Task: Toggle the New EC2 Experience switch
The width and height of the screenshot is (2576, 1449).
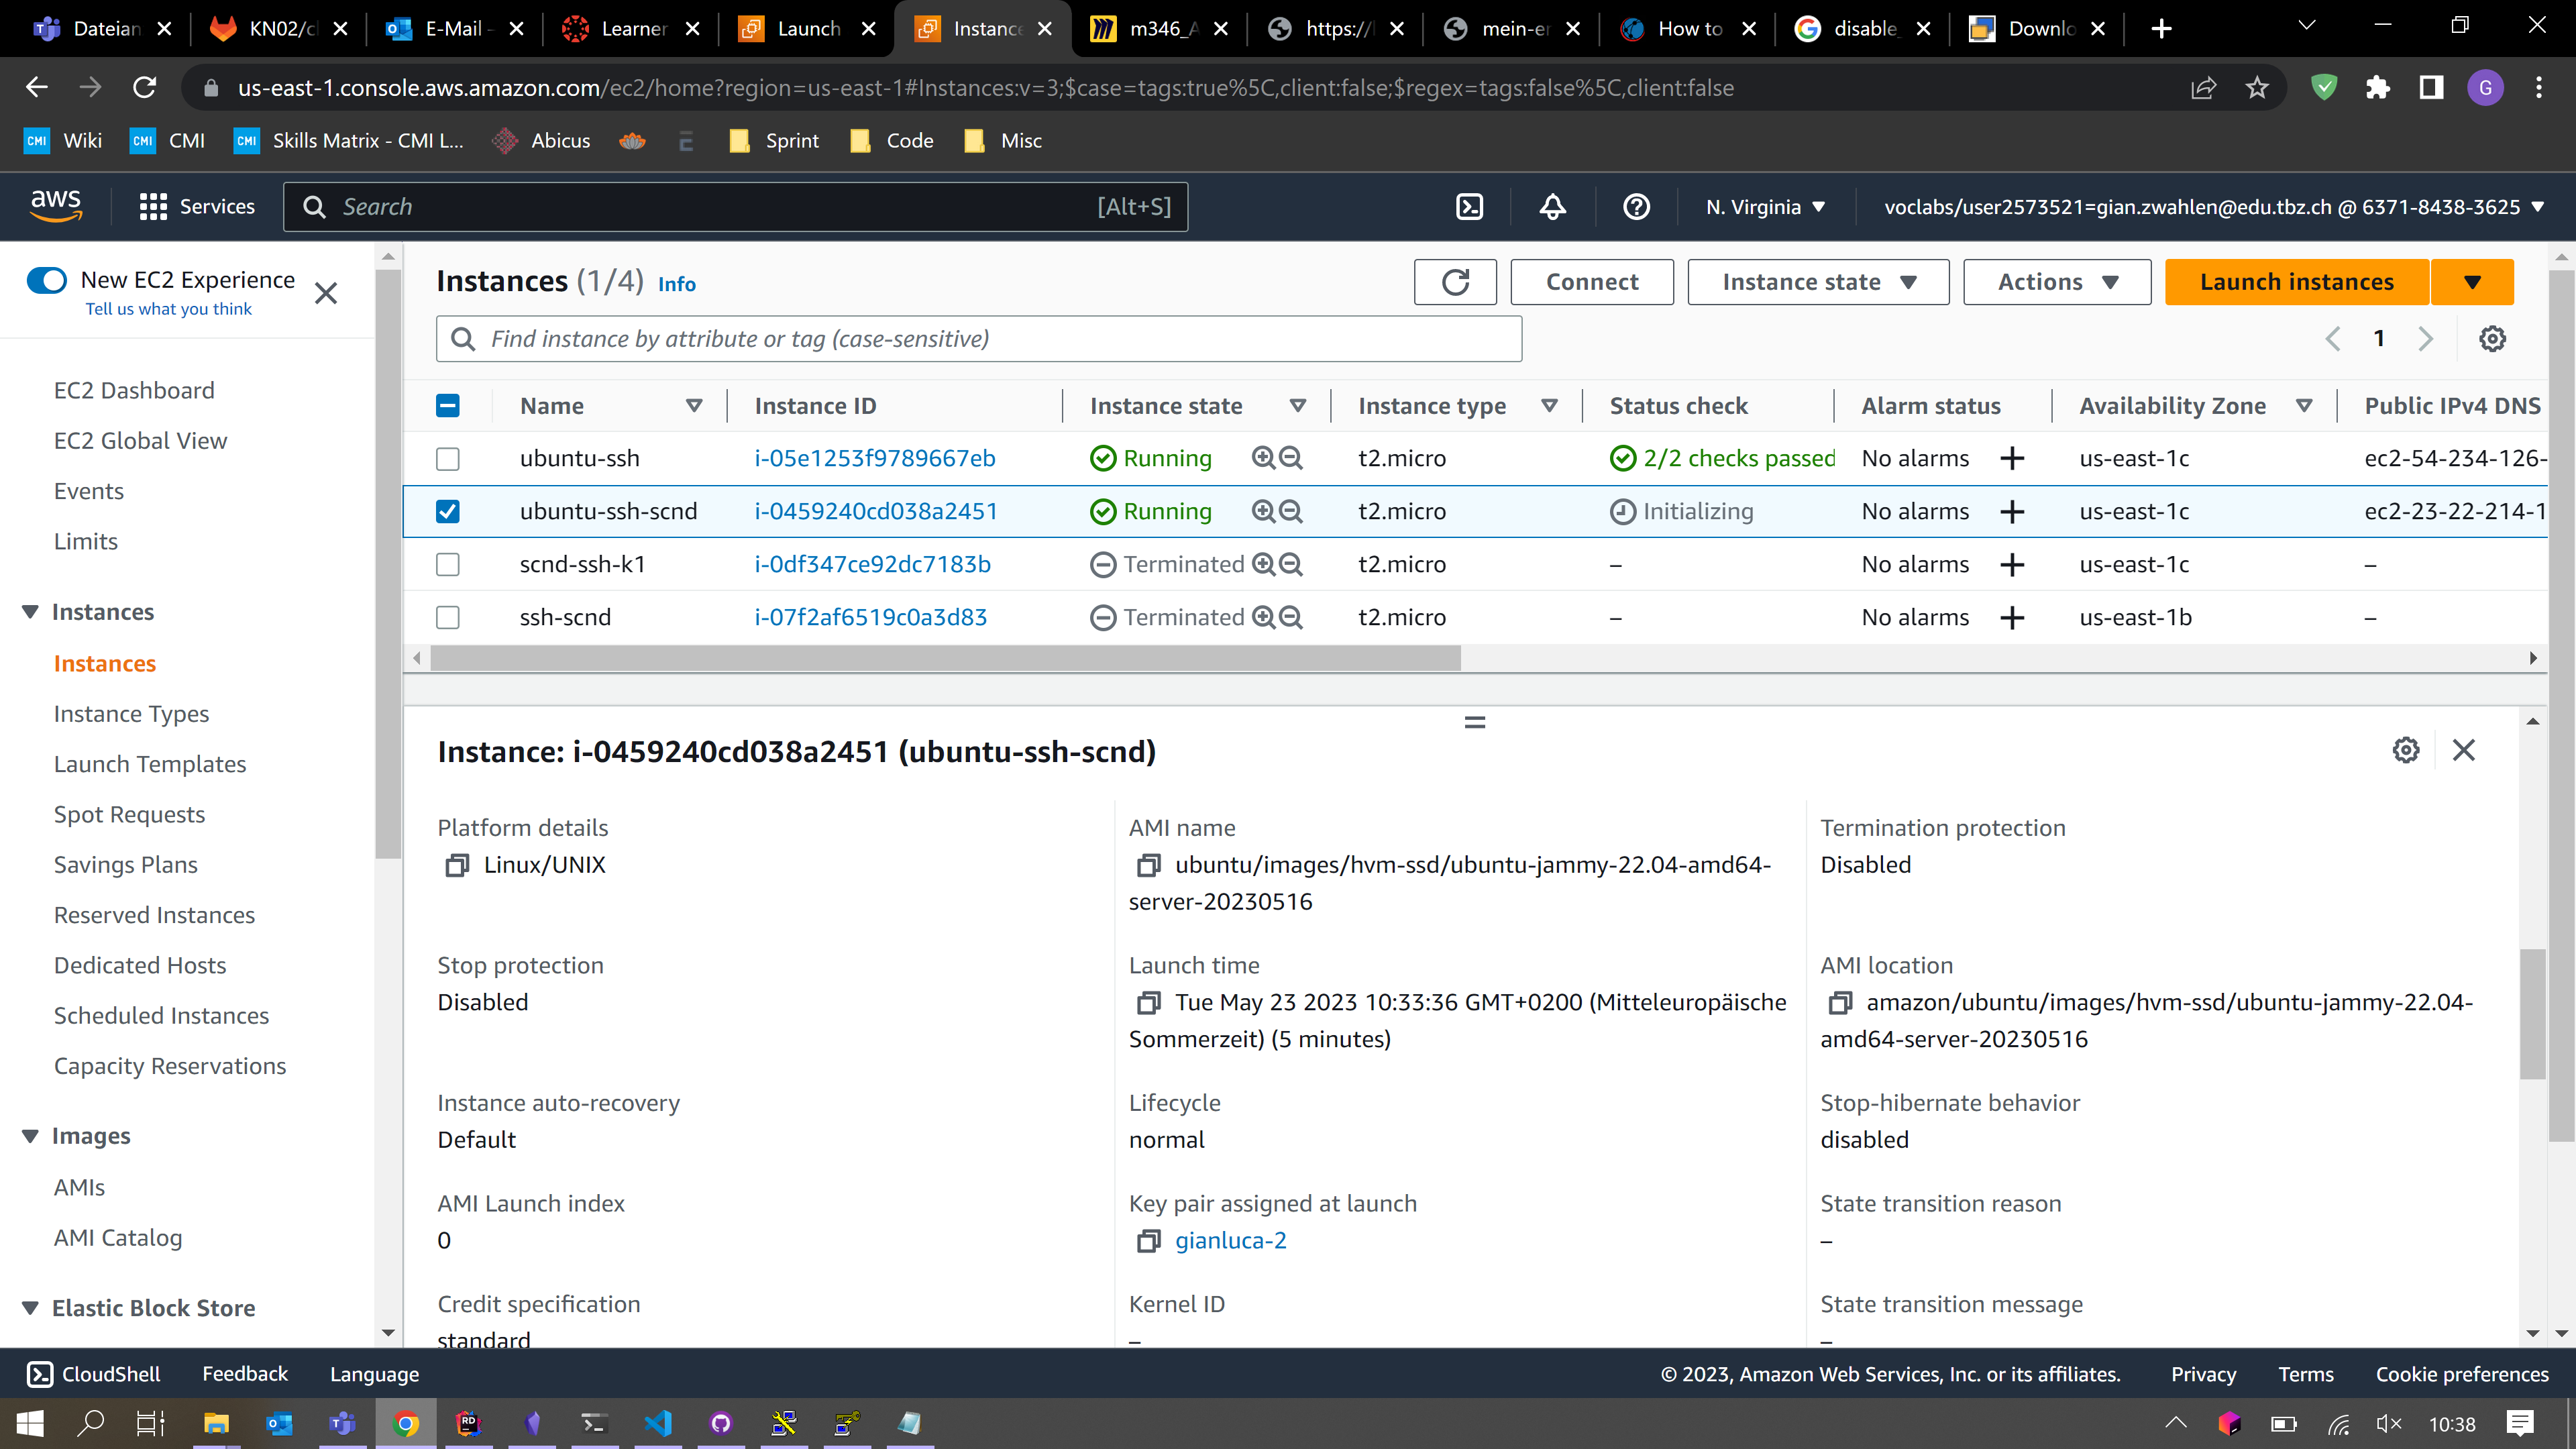Action: [47, 280]
